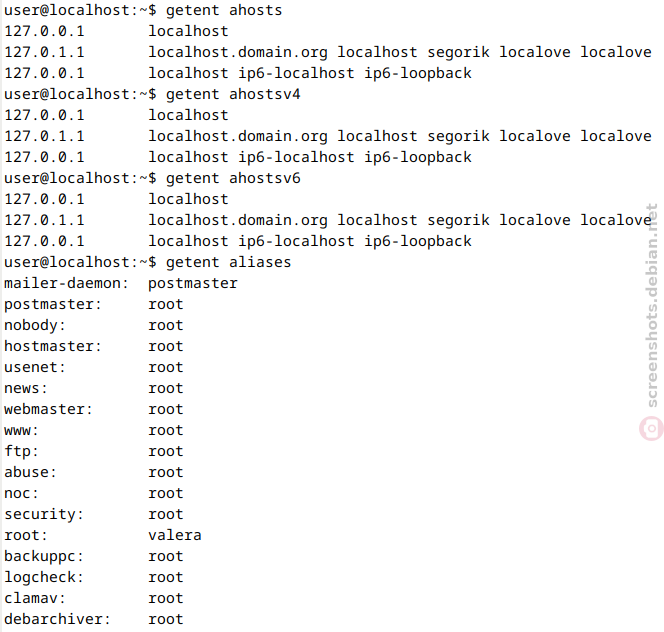
Task: Click the 'hostmaster:' alias entry
Action: point(53,346)
